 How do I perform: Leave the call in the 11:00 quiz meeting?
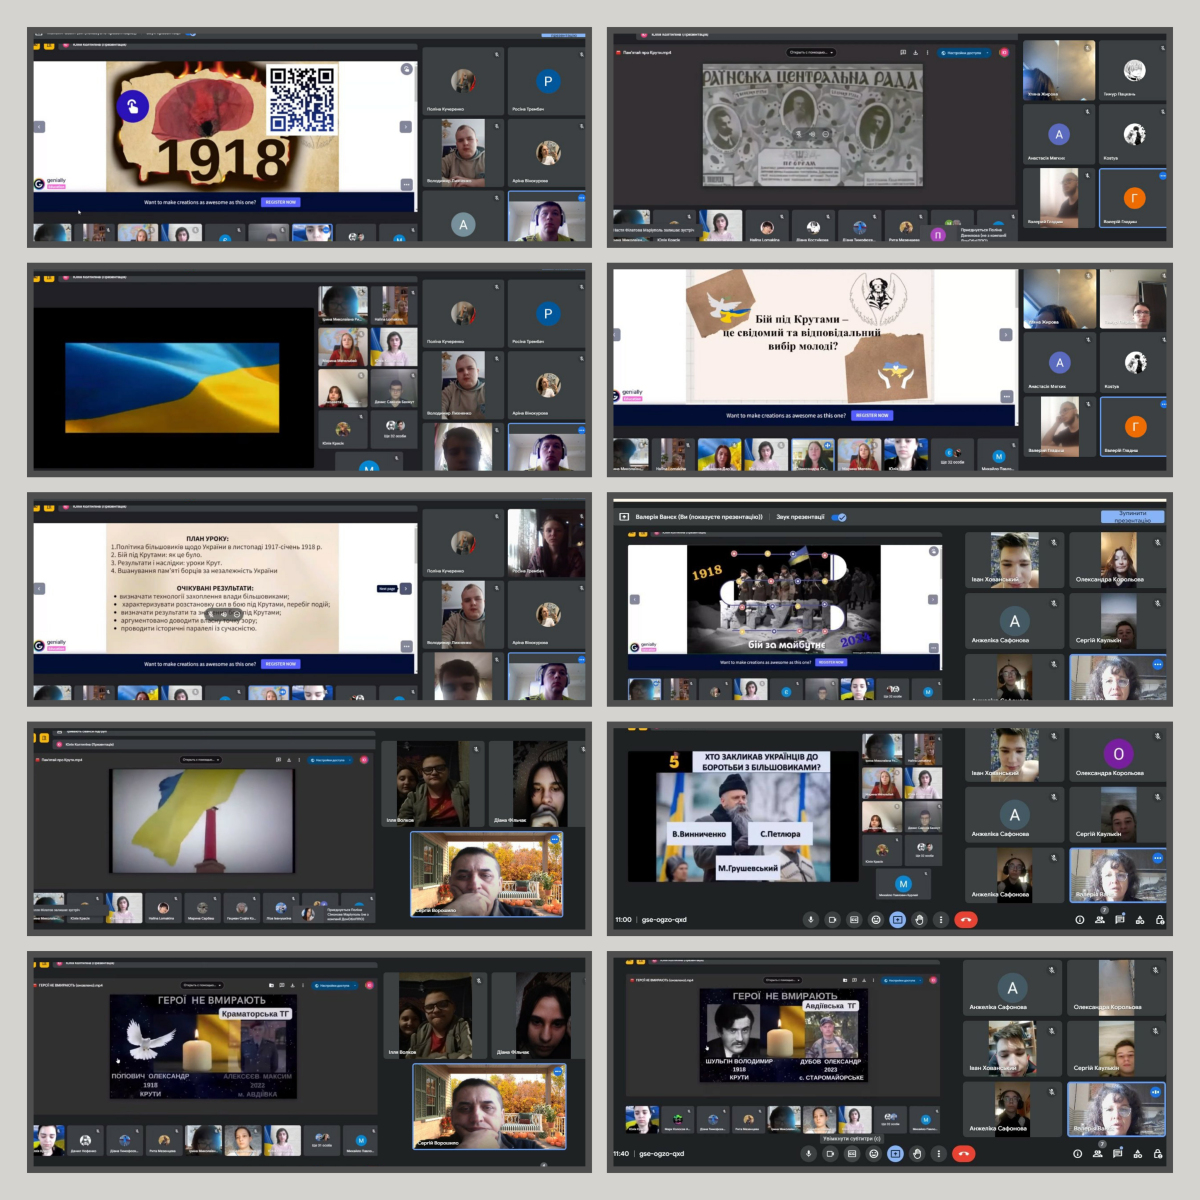[966, 920]
